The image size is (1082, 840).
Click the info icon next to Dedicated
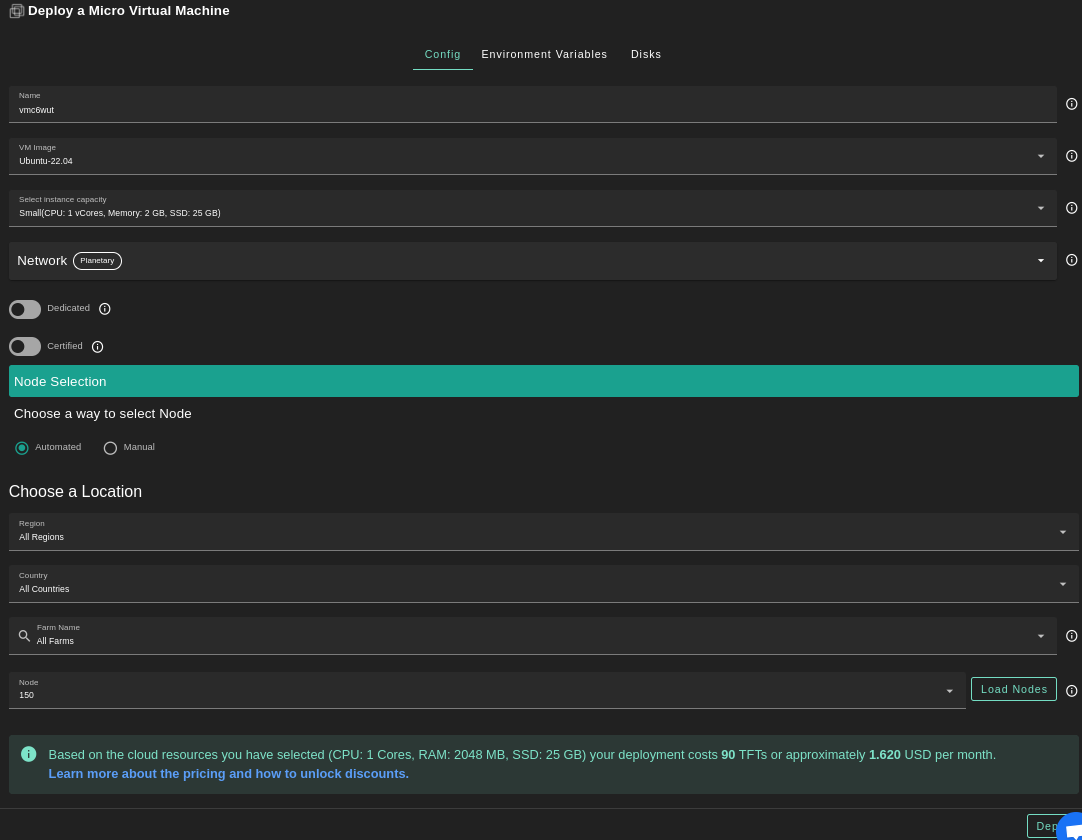[105, 309]
